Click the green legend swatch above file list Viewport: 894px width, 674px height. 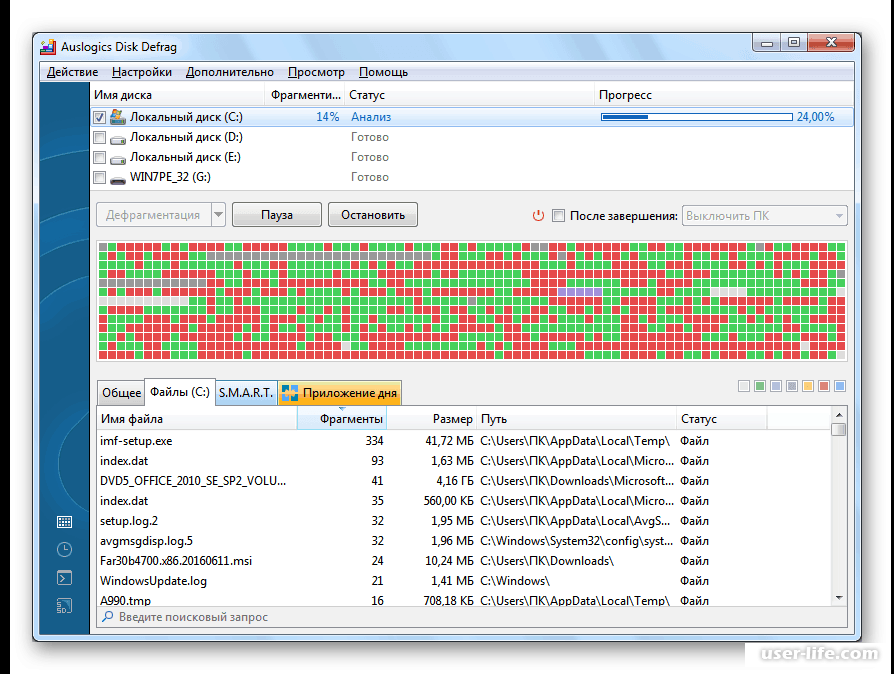[x=760, y=386]
